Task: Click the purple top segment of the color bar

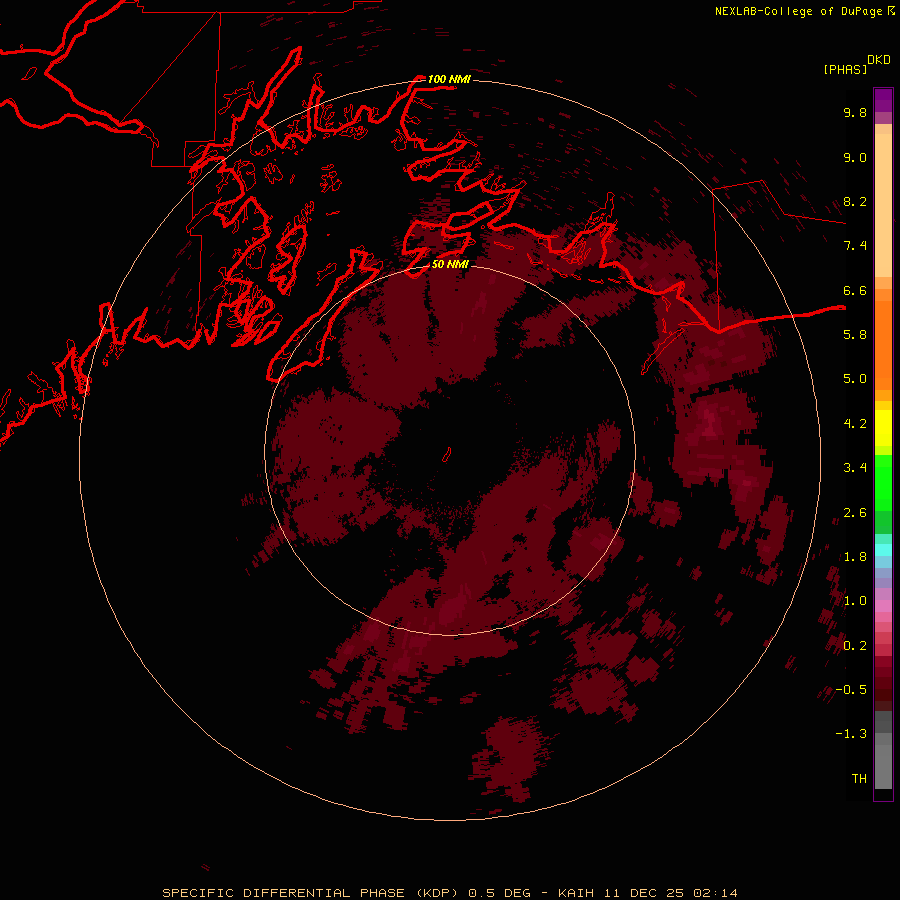Action: (x=883, y=100)
